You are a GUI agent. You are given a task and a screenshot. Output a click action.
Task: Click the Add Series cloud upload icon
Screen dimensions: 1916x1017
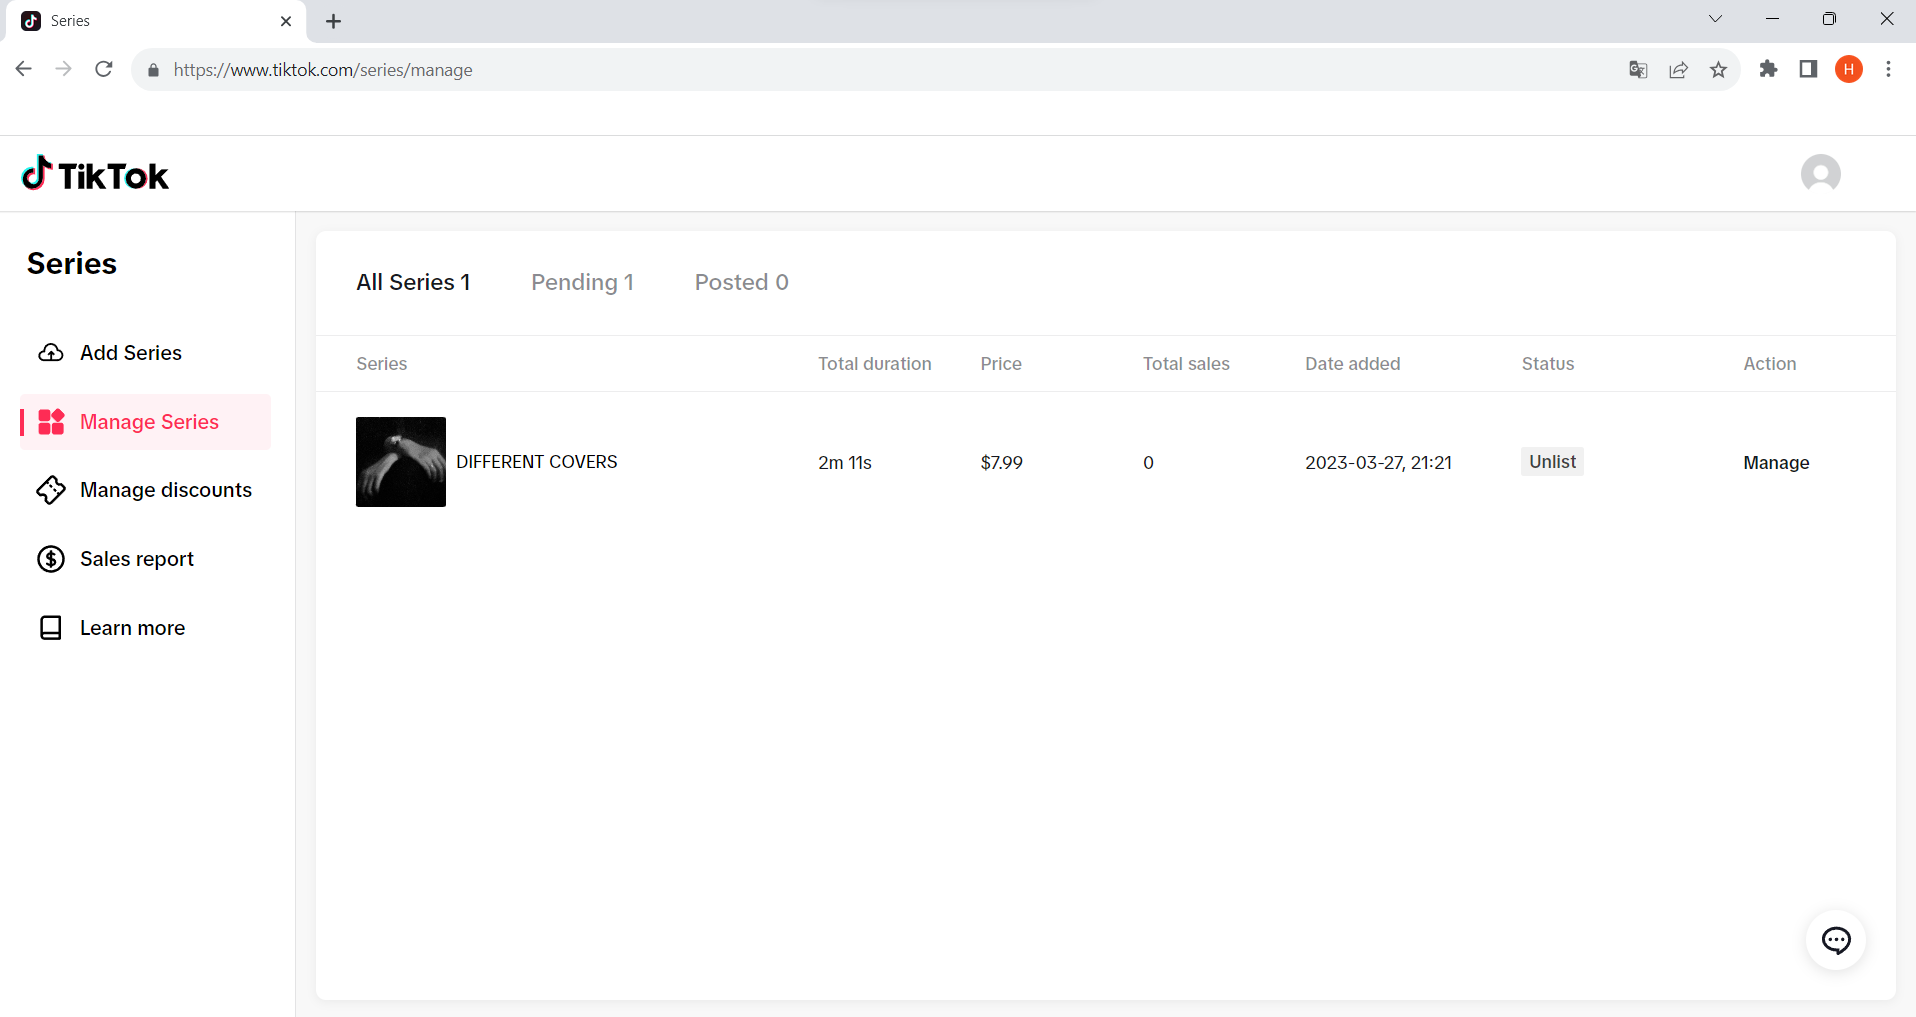point(51,353)
